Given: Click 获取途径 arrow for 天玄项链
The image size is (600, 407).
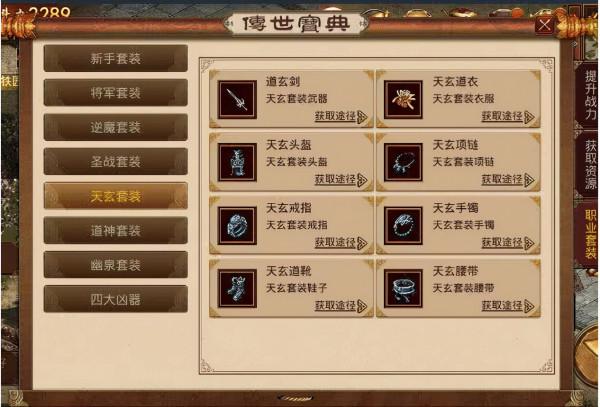Looking at the screenshot, I should 529,180.
